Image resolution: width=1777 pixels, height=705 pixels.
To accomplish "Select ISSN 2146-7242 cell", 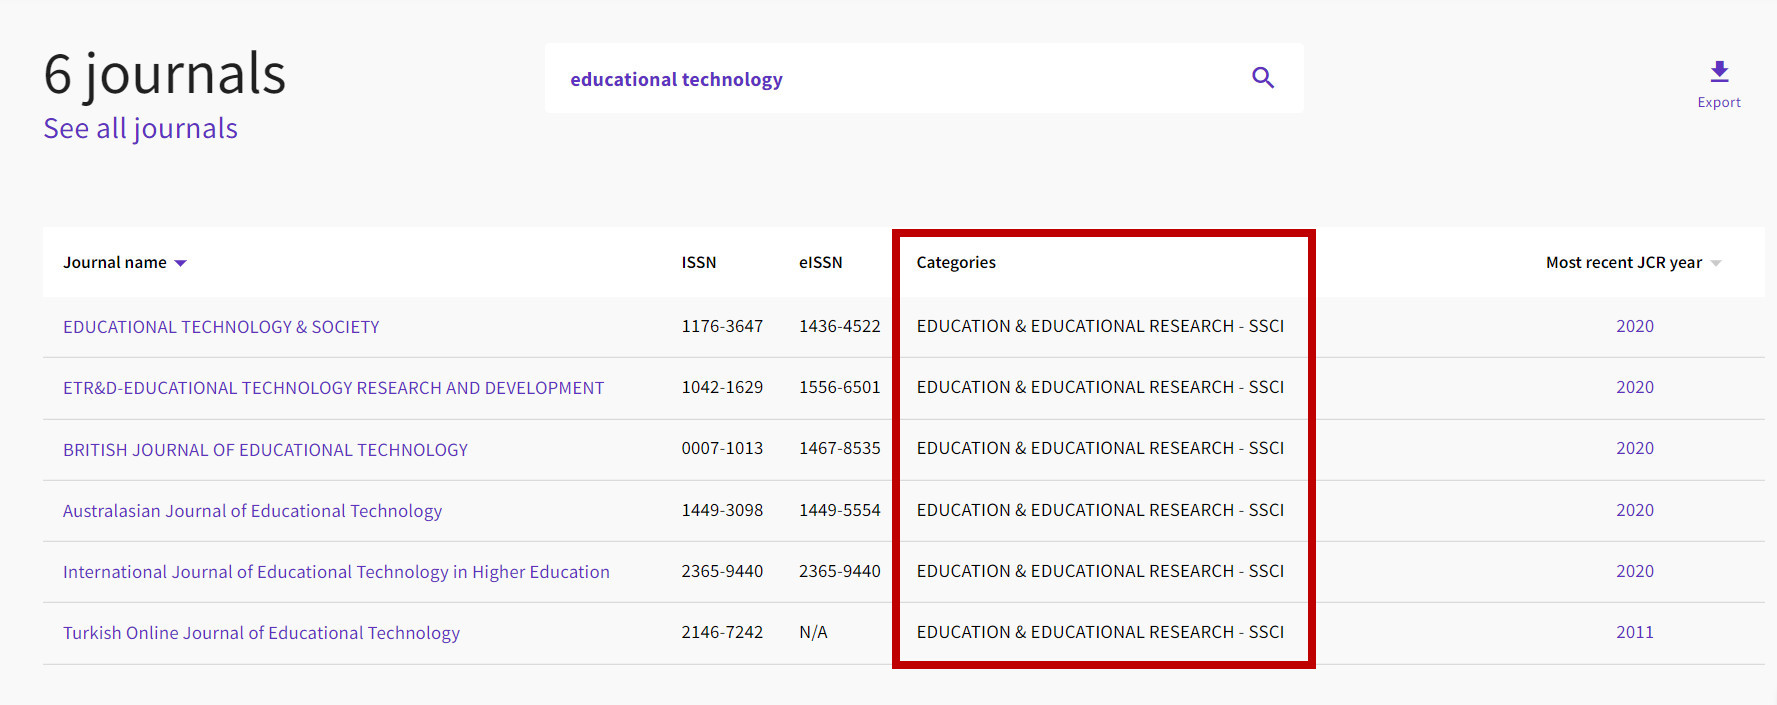I will click(722, 632).
